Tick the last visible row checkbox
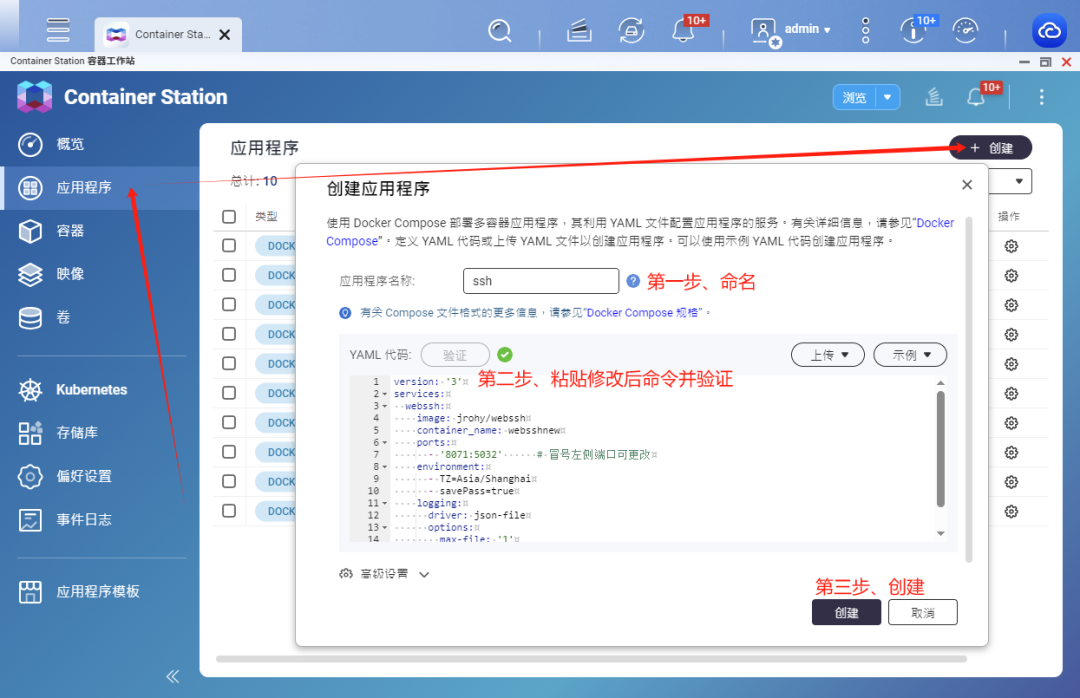1080x698 pixels. click(x=229, y=510)
